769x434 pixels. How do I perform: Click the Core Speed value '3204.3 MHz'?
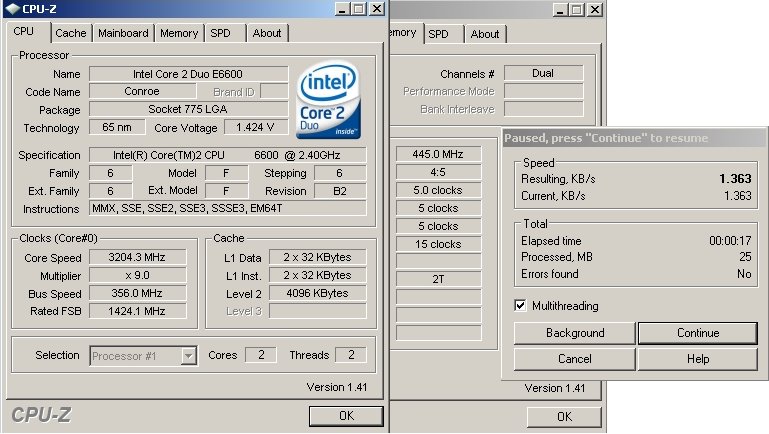point(137,257)
